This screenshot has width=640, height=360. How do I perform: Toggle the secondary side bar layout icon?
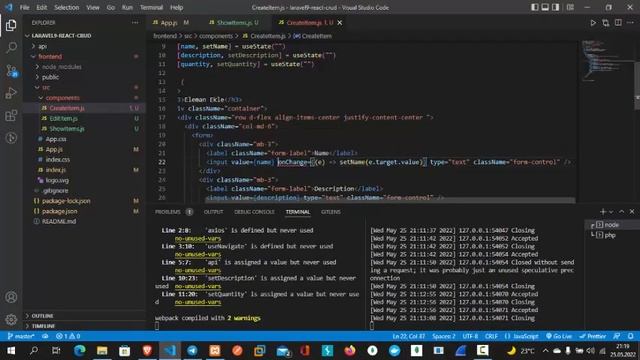(x=556, y=7)
